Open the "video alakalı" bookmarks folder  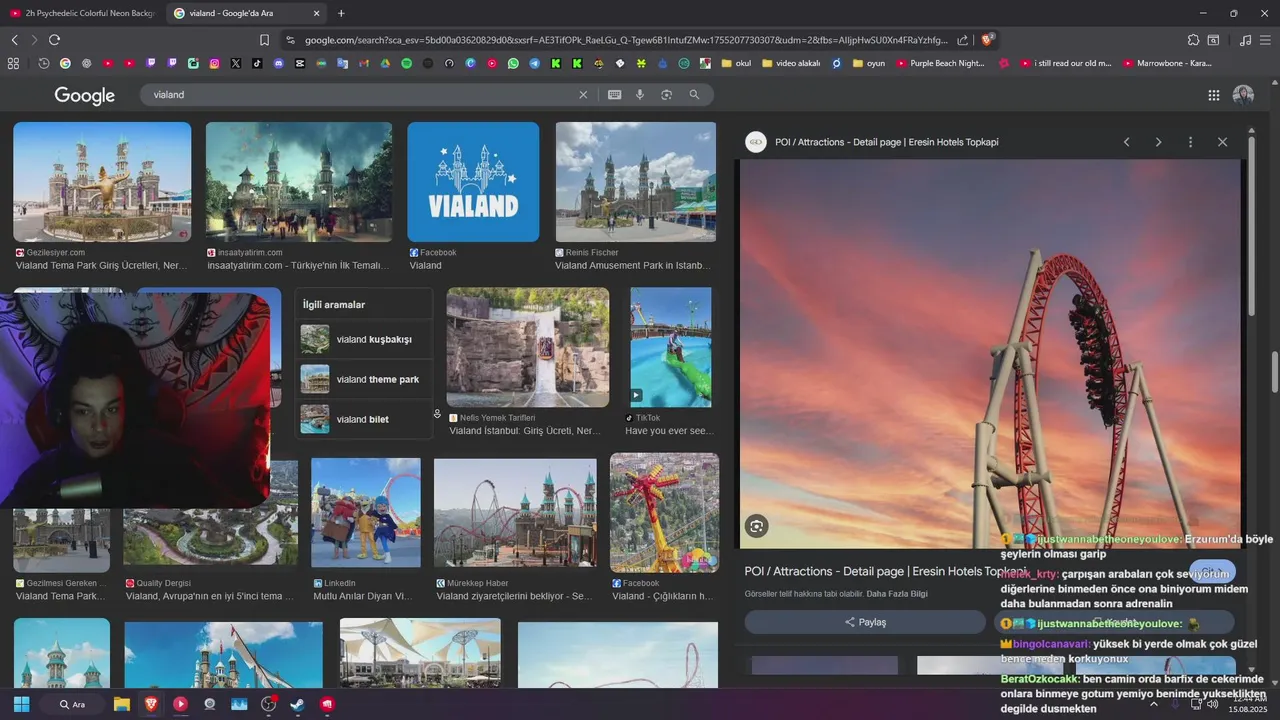pyautogui.click(x=791, y=63)
